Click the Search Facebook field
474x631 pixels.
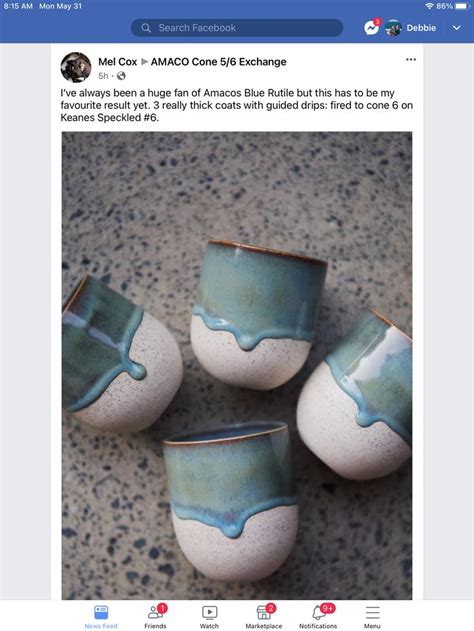pos(237,28)
